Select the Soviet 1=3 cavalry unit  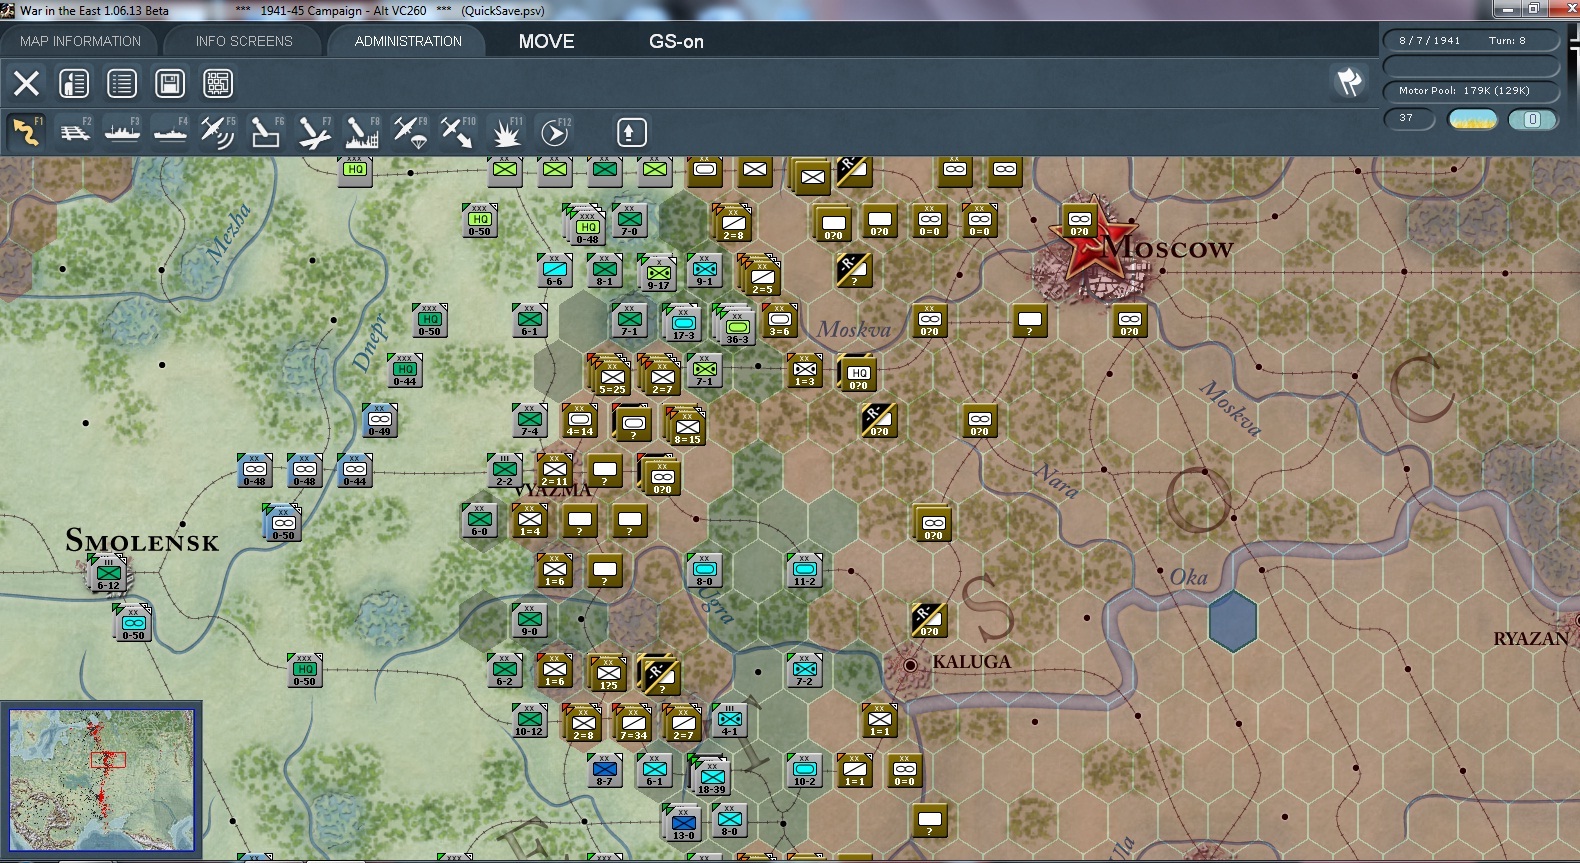805,370
